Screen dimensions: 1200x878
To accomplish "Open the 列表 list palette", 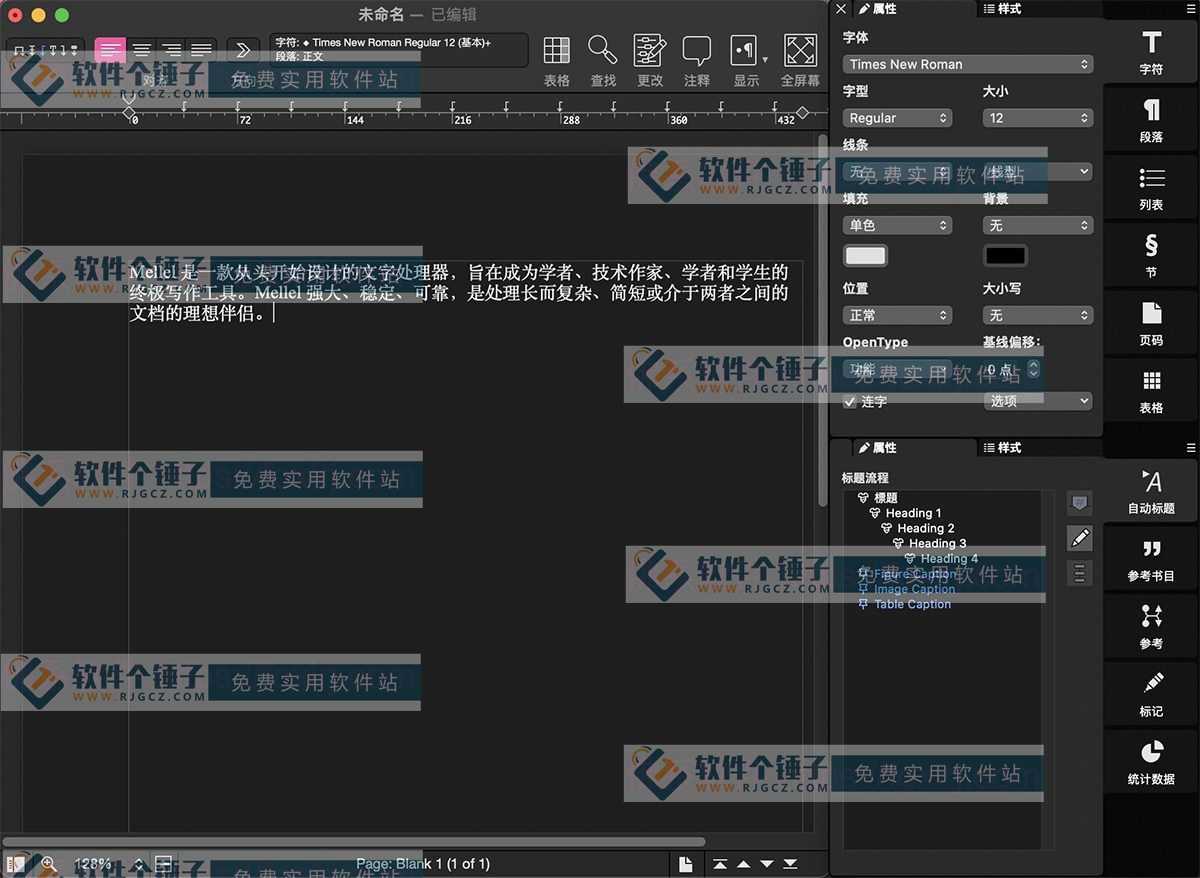I will pyautogui.click(x=1151, y=188).
